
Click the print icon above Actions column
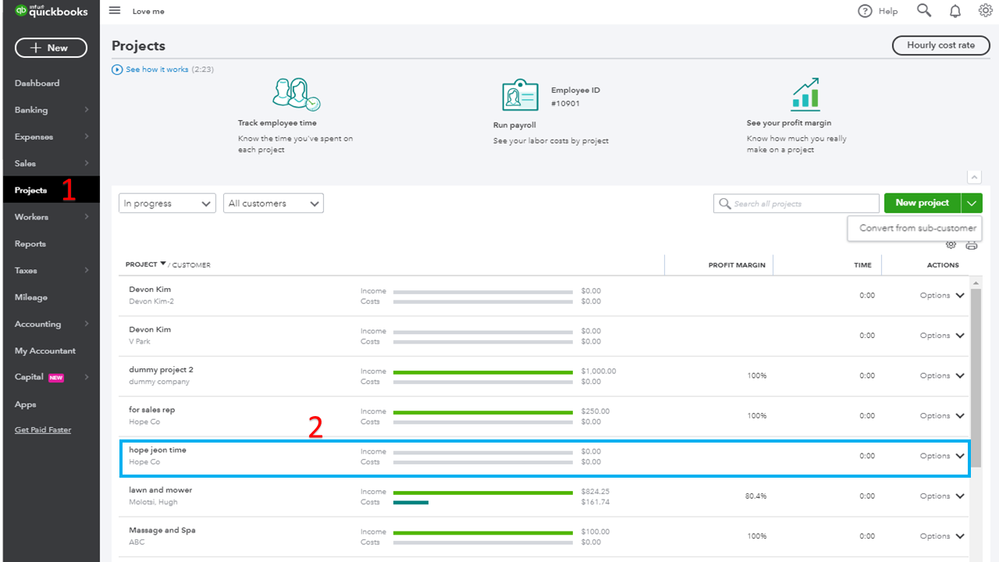pyautogui.click(x=971, y=245)
